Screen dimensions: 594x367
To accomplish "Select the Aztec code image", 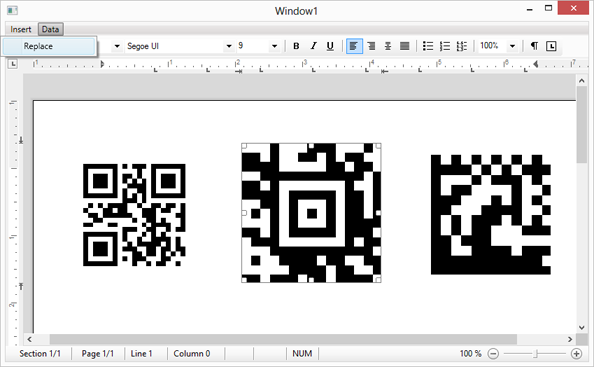I will 311,213.
